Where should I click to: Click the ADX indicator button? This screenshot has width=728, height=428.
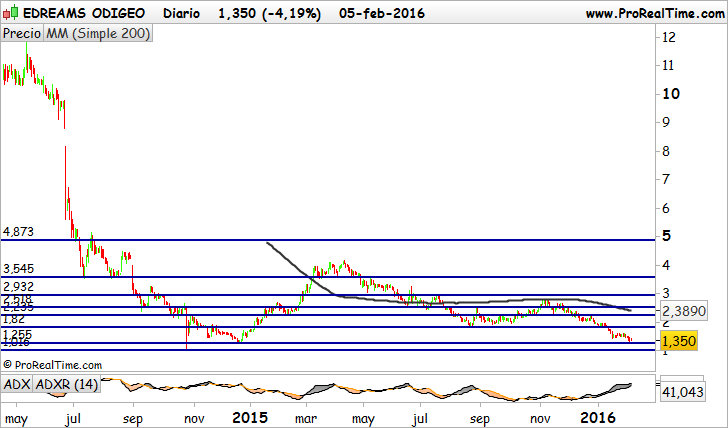click(17, 384)
